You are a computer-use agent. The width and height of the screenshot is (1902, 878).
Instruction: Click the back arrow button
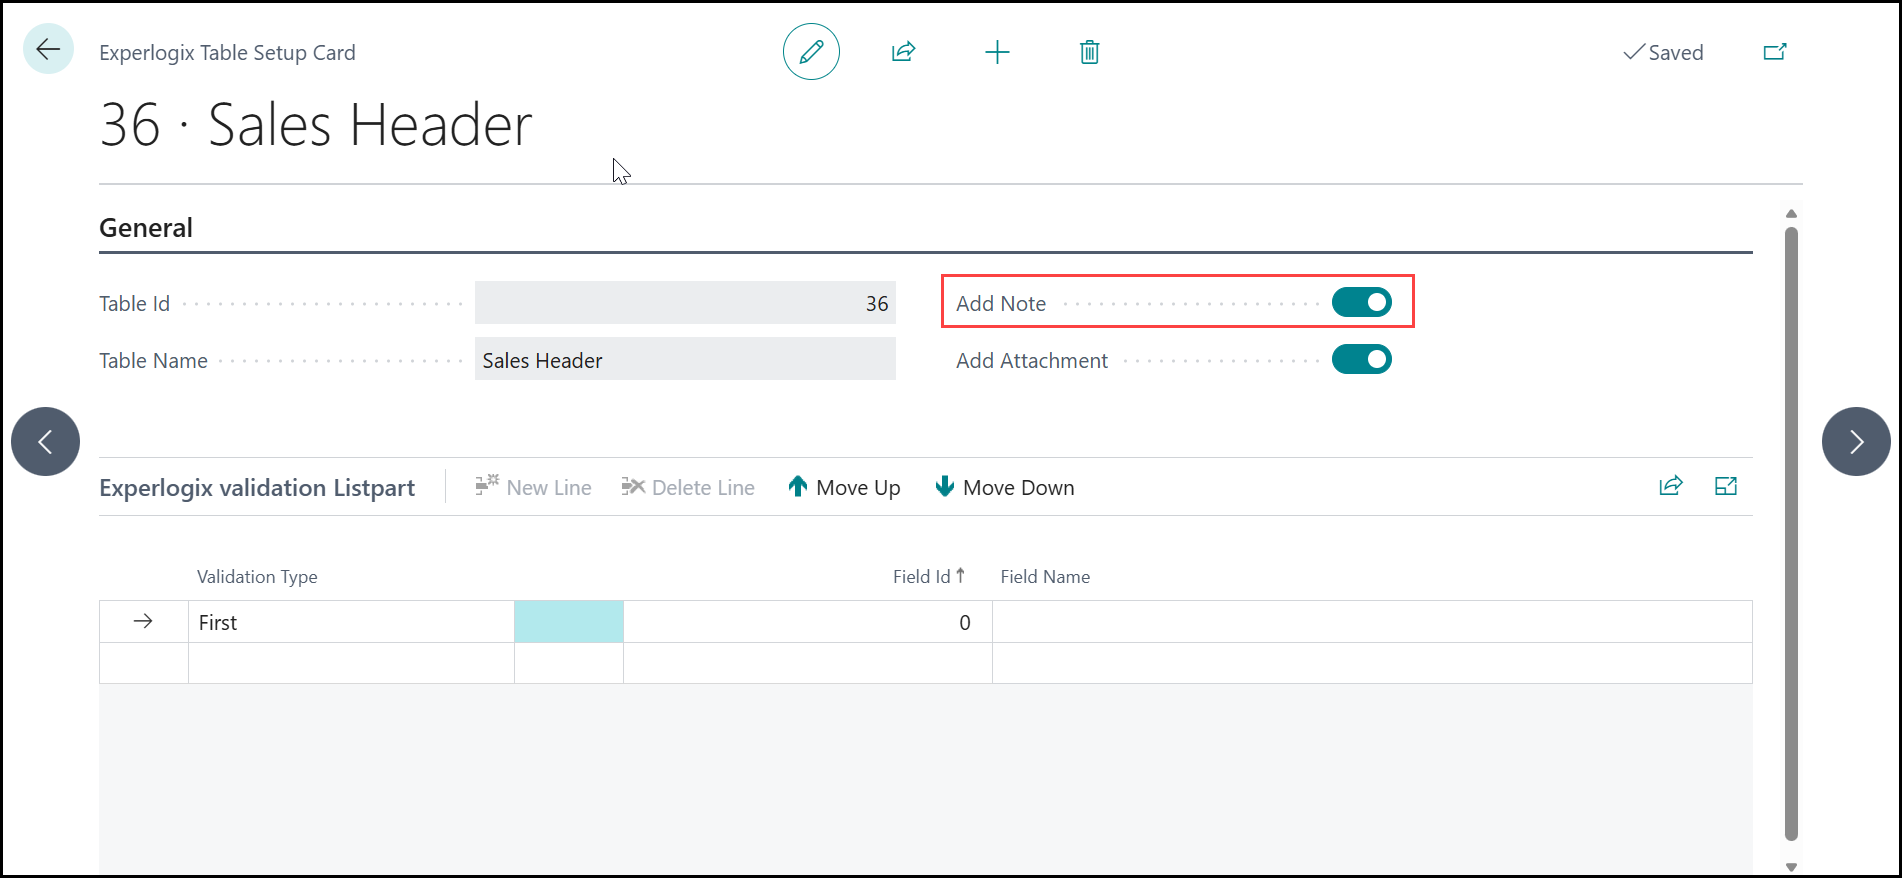point(48,49)
